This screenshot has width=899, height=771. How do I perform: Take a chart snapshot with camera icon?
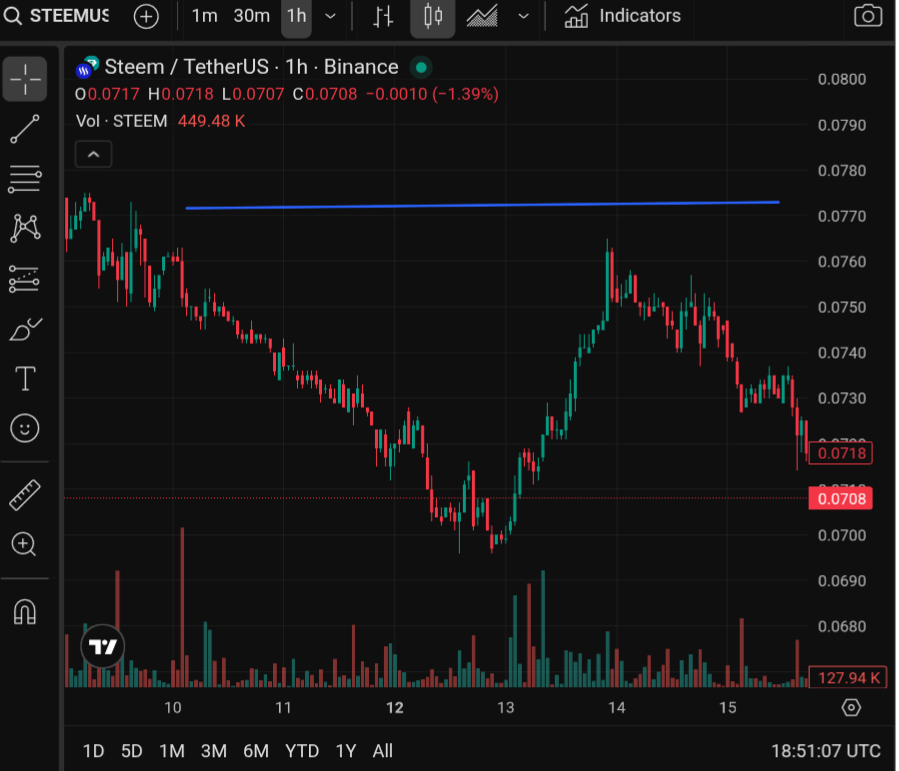(x=867, y=16)
